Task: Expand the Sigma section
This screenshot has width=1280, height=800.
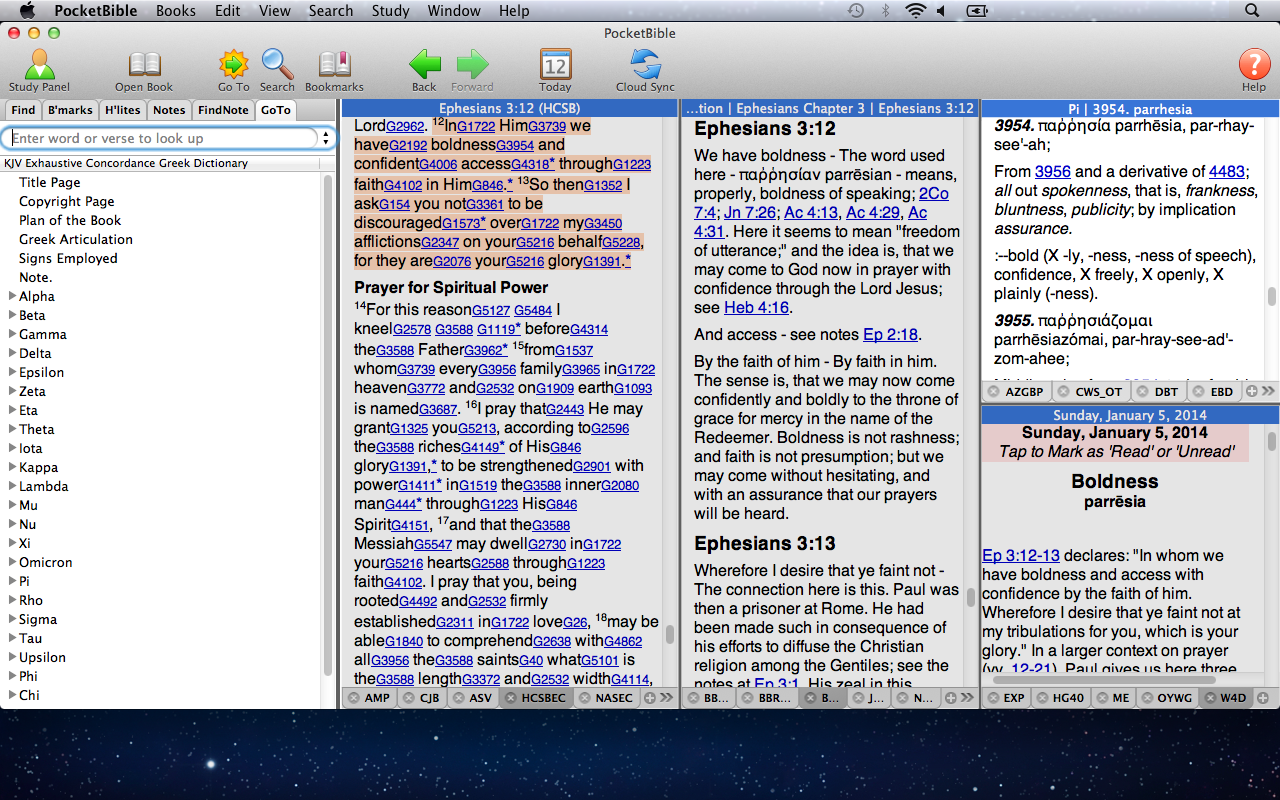Action: (x=12, y=619)
